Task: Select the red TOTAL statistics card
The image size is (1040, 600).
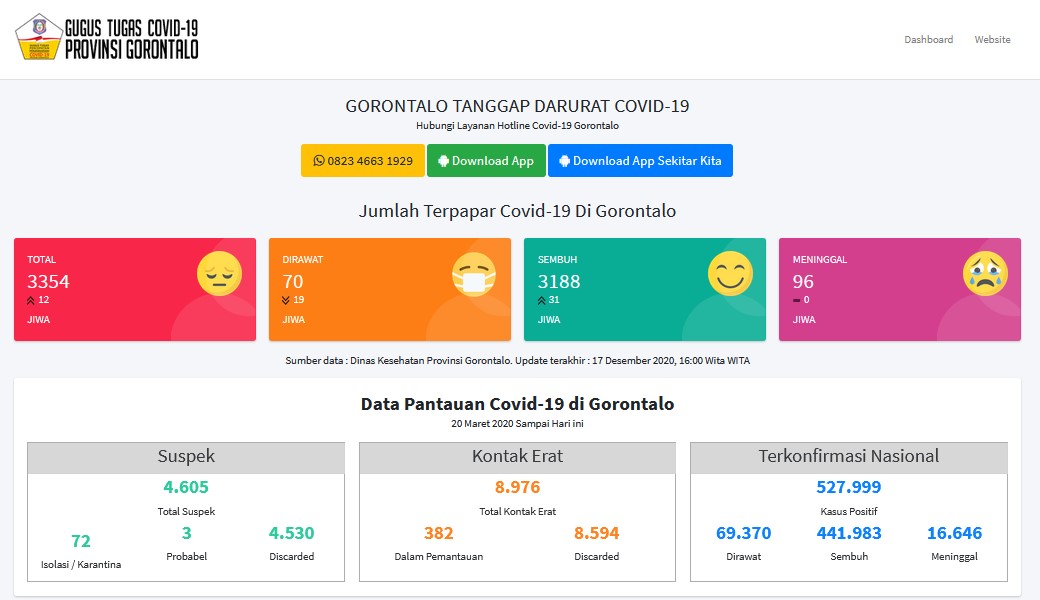Action: (x=135, y=289)
